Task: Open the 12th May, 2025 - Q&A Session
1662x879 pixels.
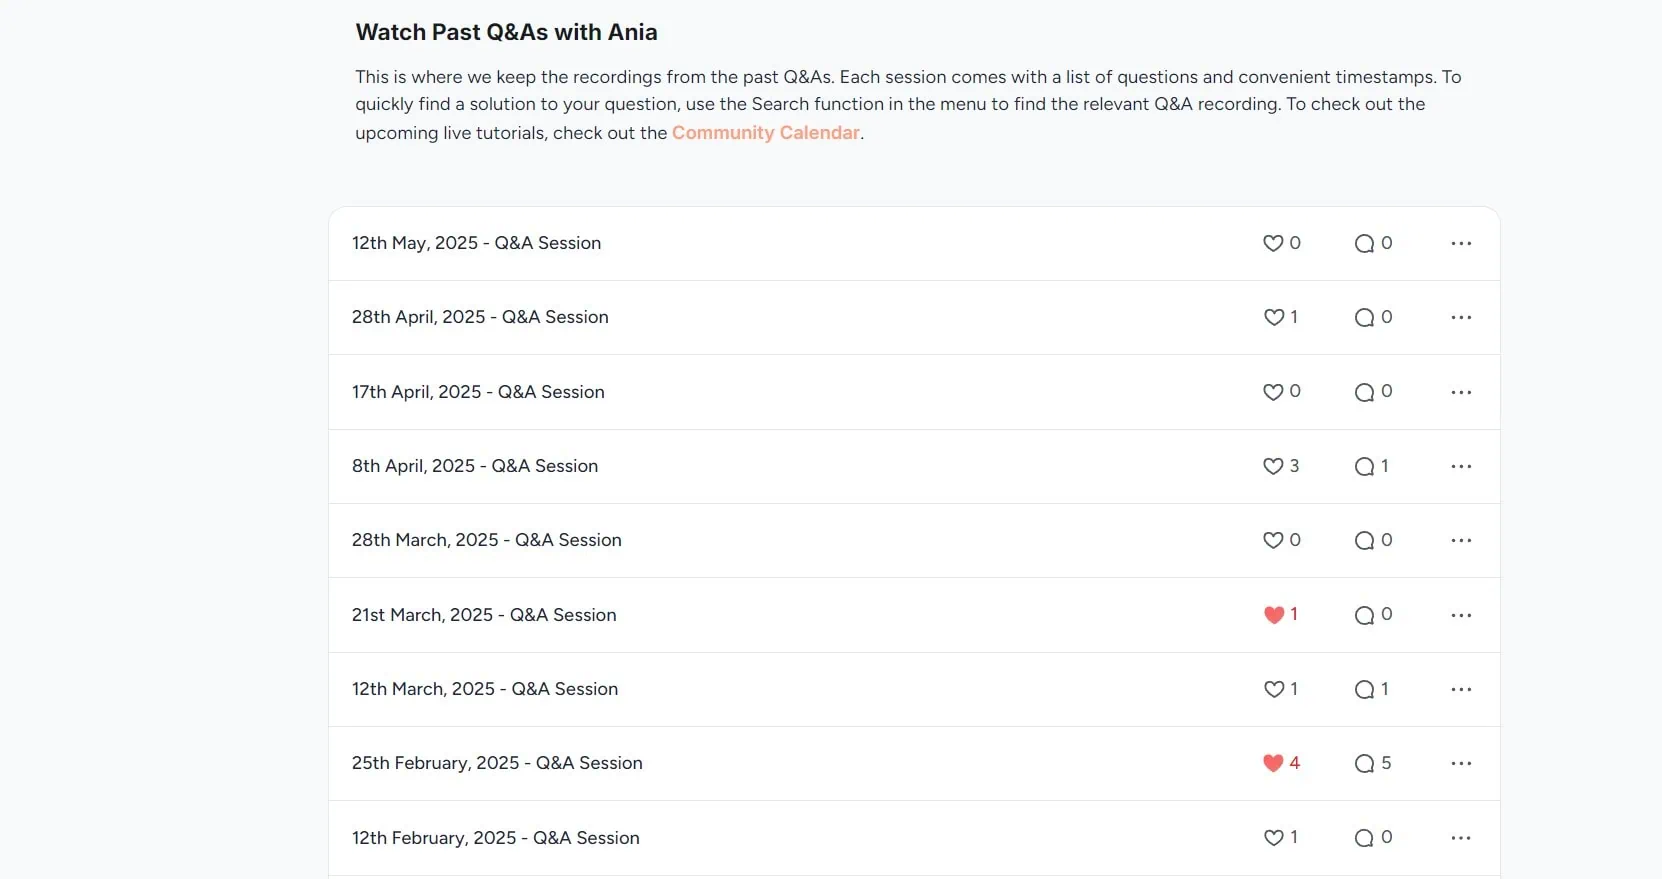Action: 476,243
